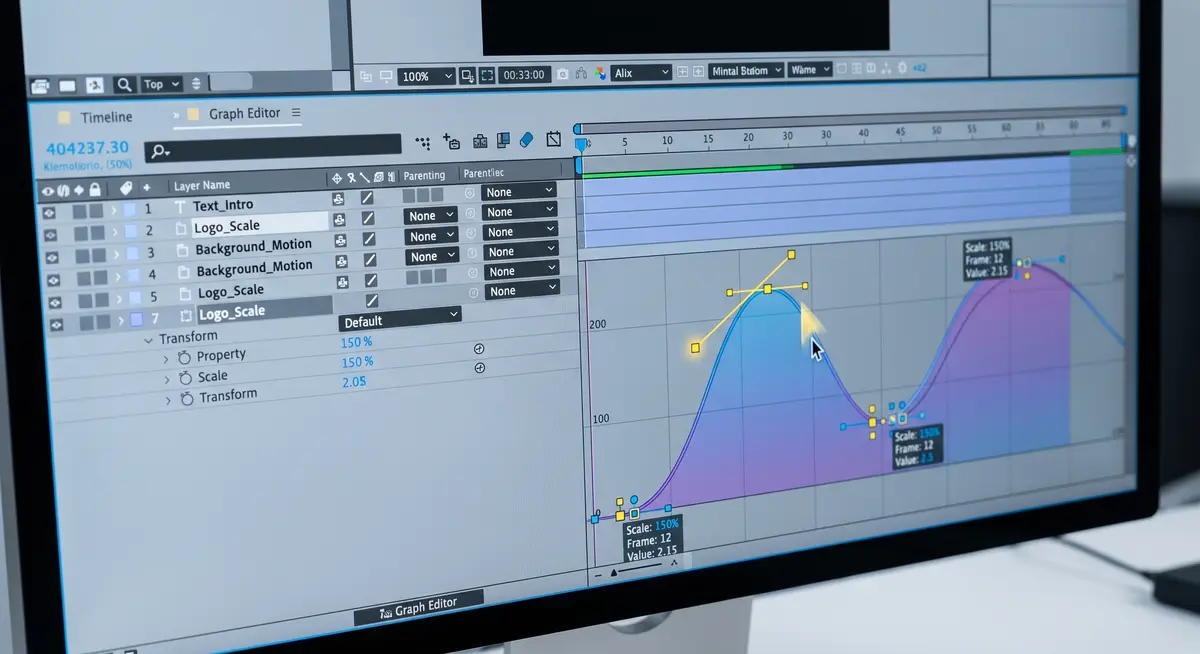Click the RGB color channels icon beside Alix
The width and height of the screenshot is (1200, 654).
coord(599,73)
